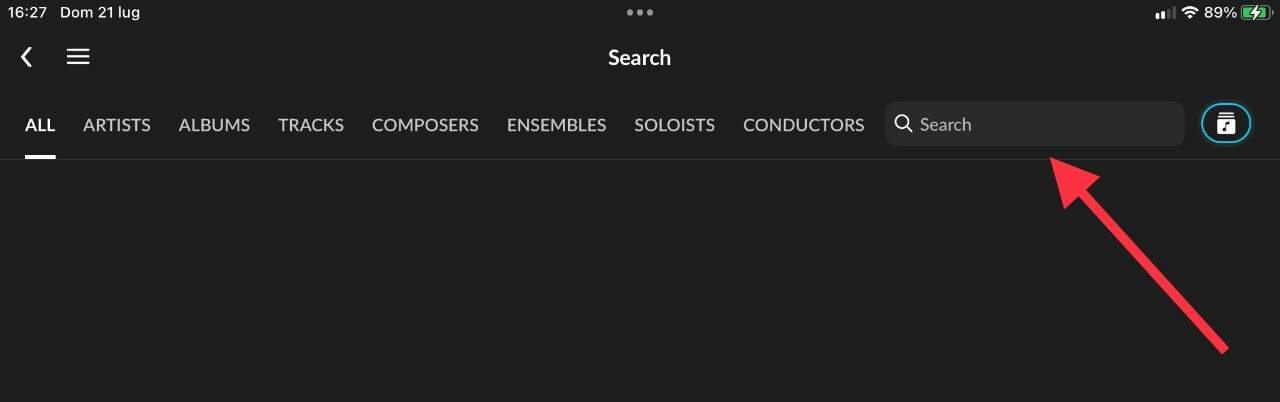1280x402 pixels.
Task: Open the ALBUMS tab
Action: pyautogui.click(x=214, y=125)
